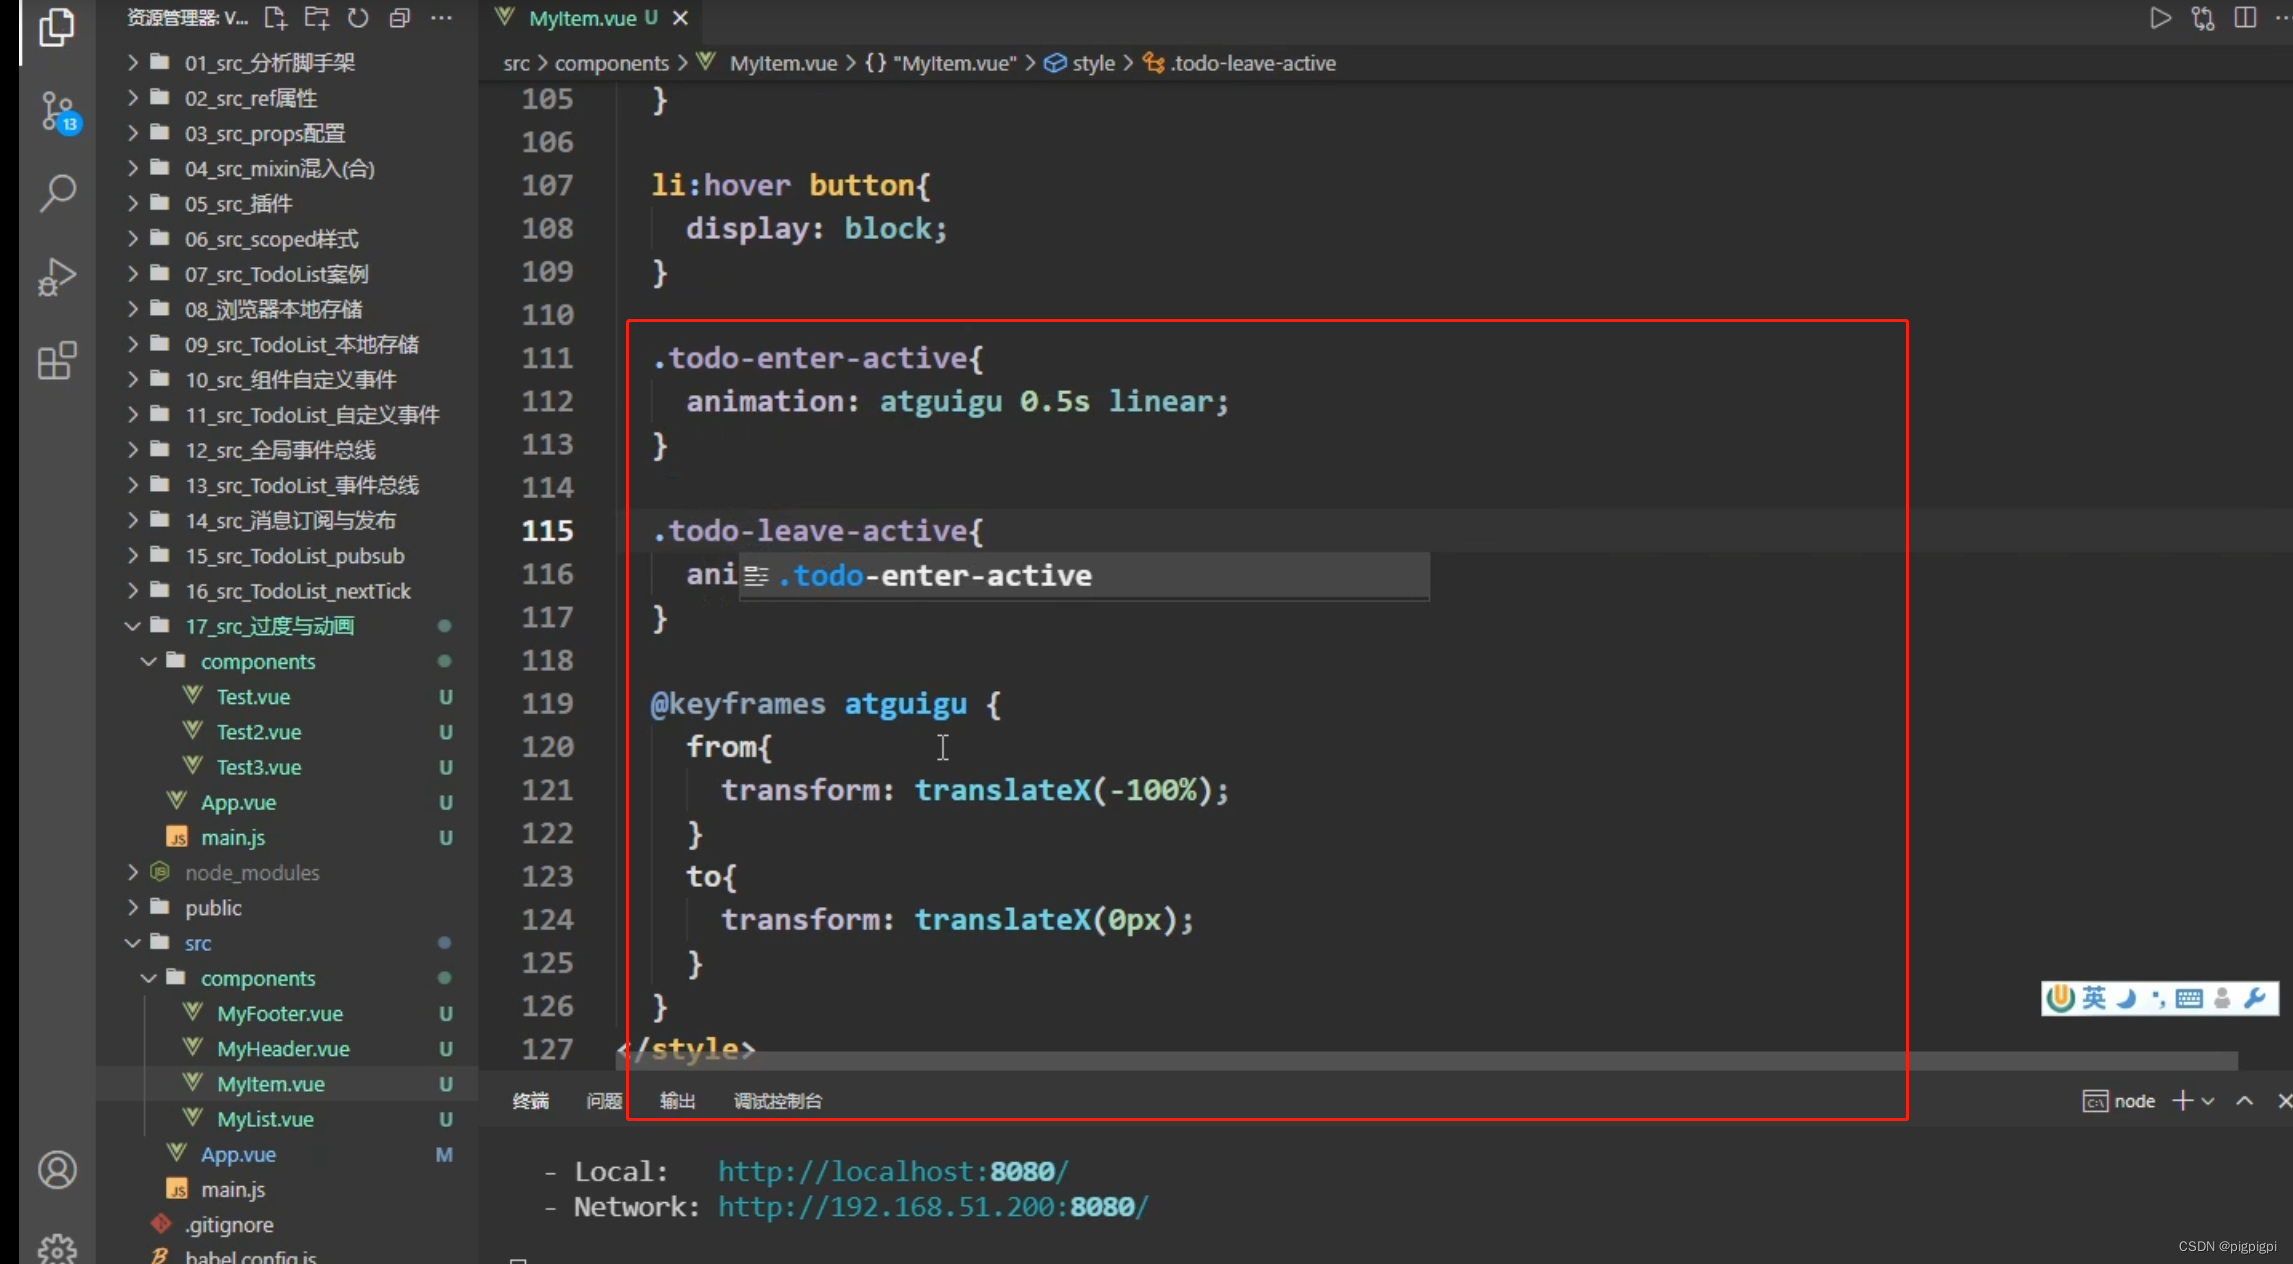Place cursor at 'animation: atguigu 0.5s linear;'
Screen dimensions: 2293x1264
point(957,401)
